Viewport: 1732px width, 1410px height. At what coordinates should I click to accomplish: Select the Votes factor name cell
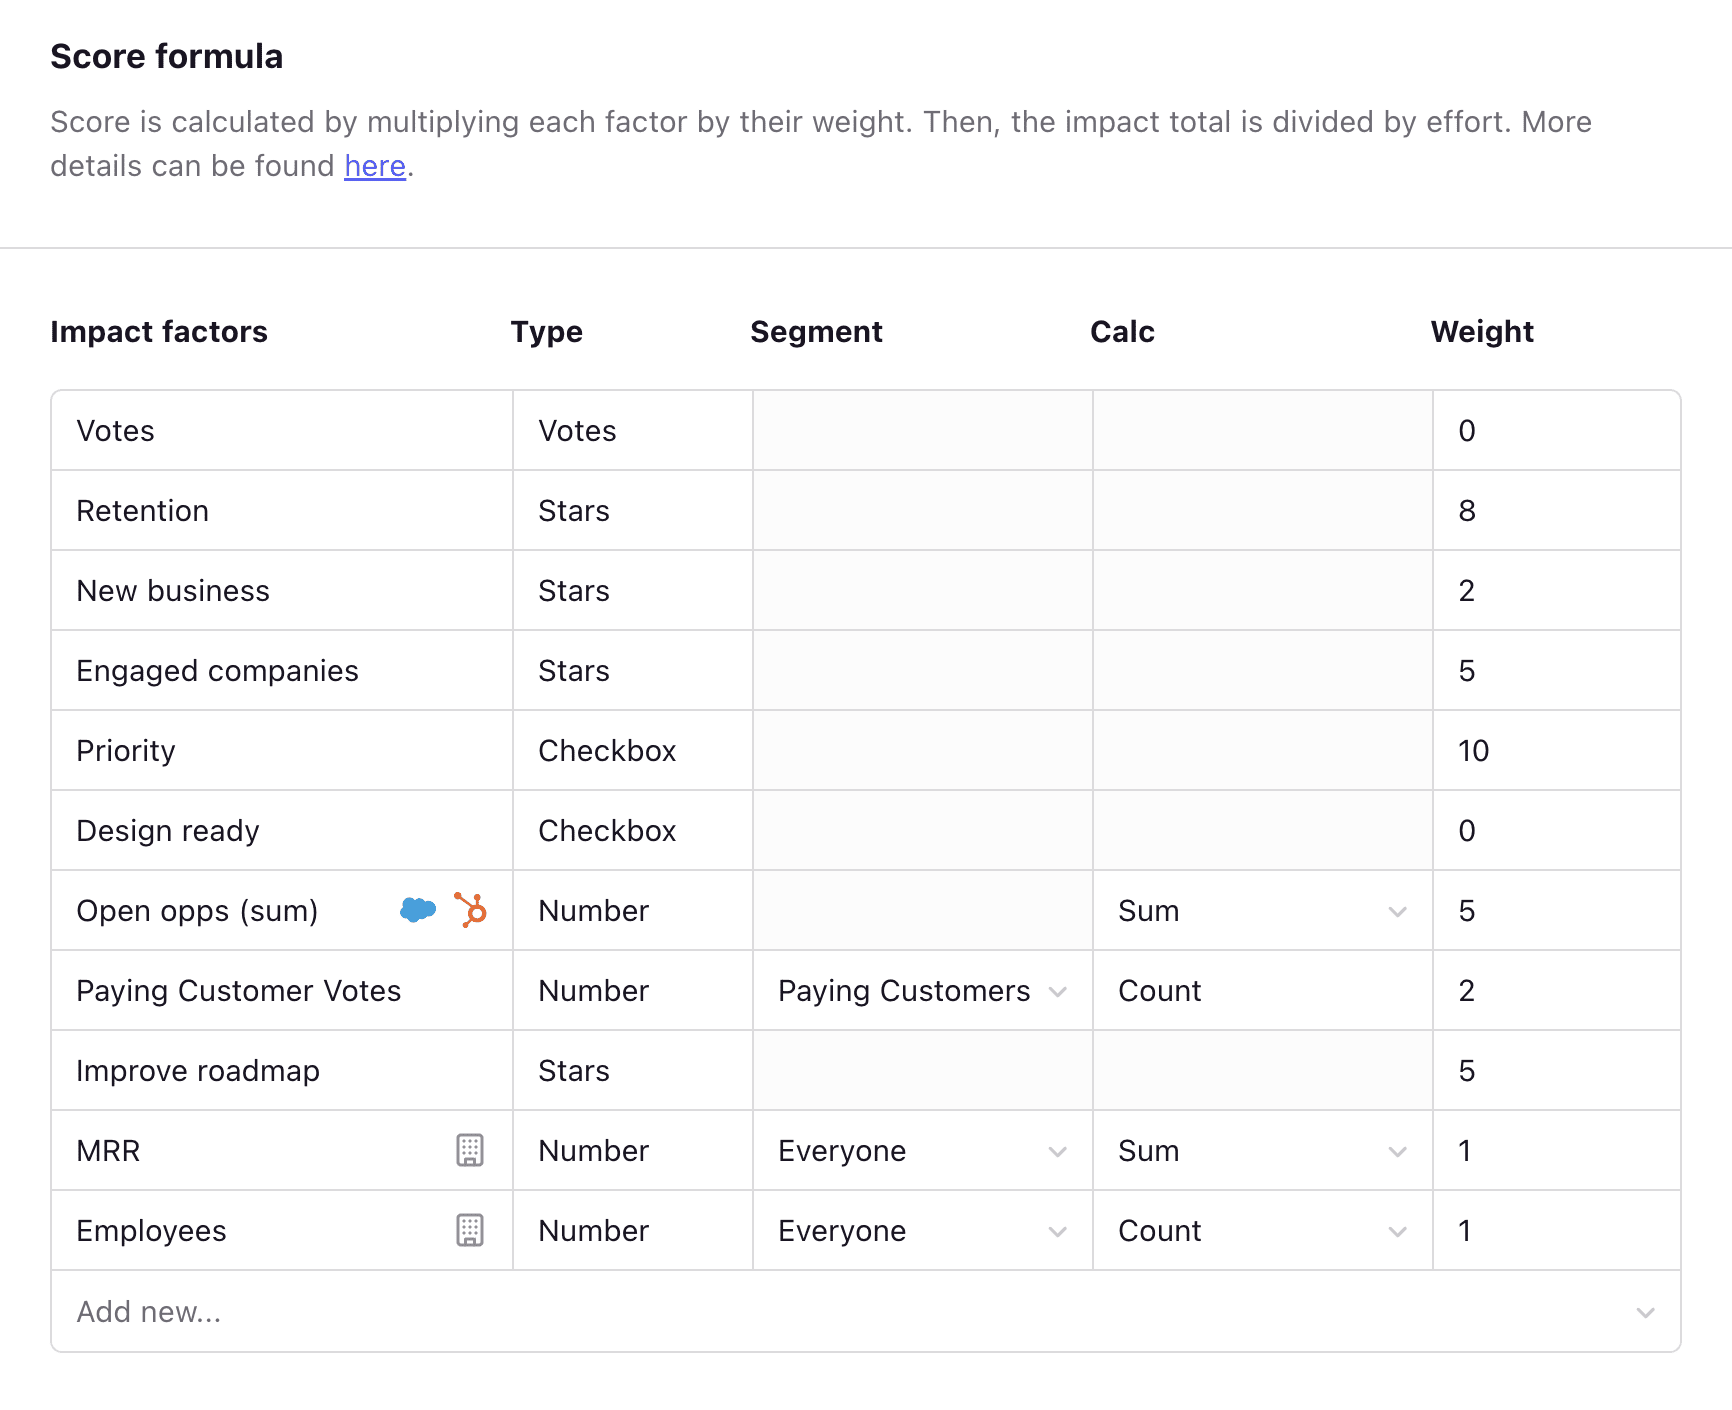(282, 430)
